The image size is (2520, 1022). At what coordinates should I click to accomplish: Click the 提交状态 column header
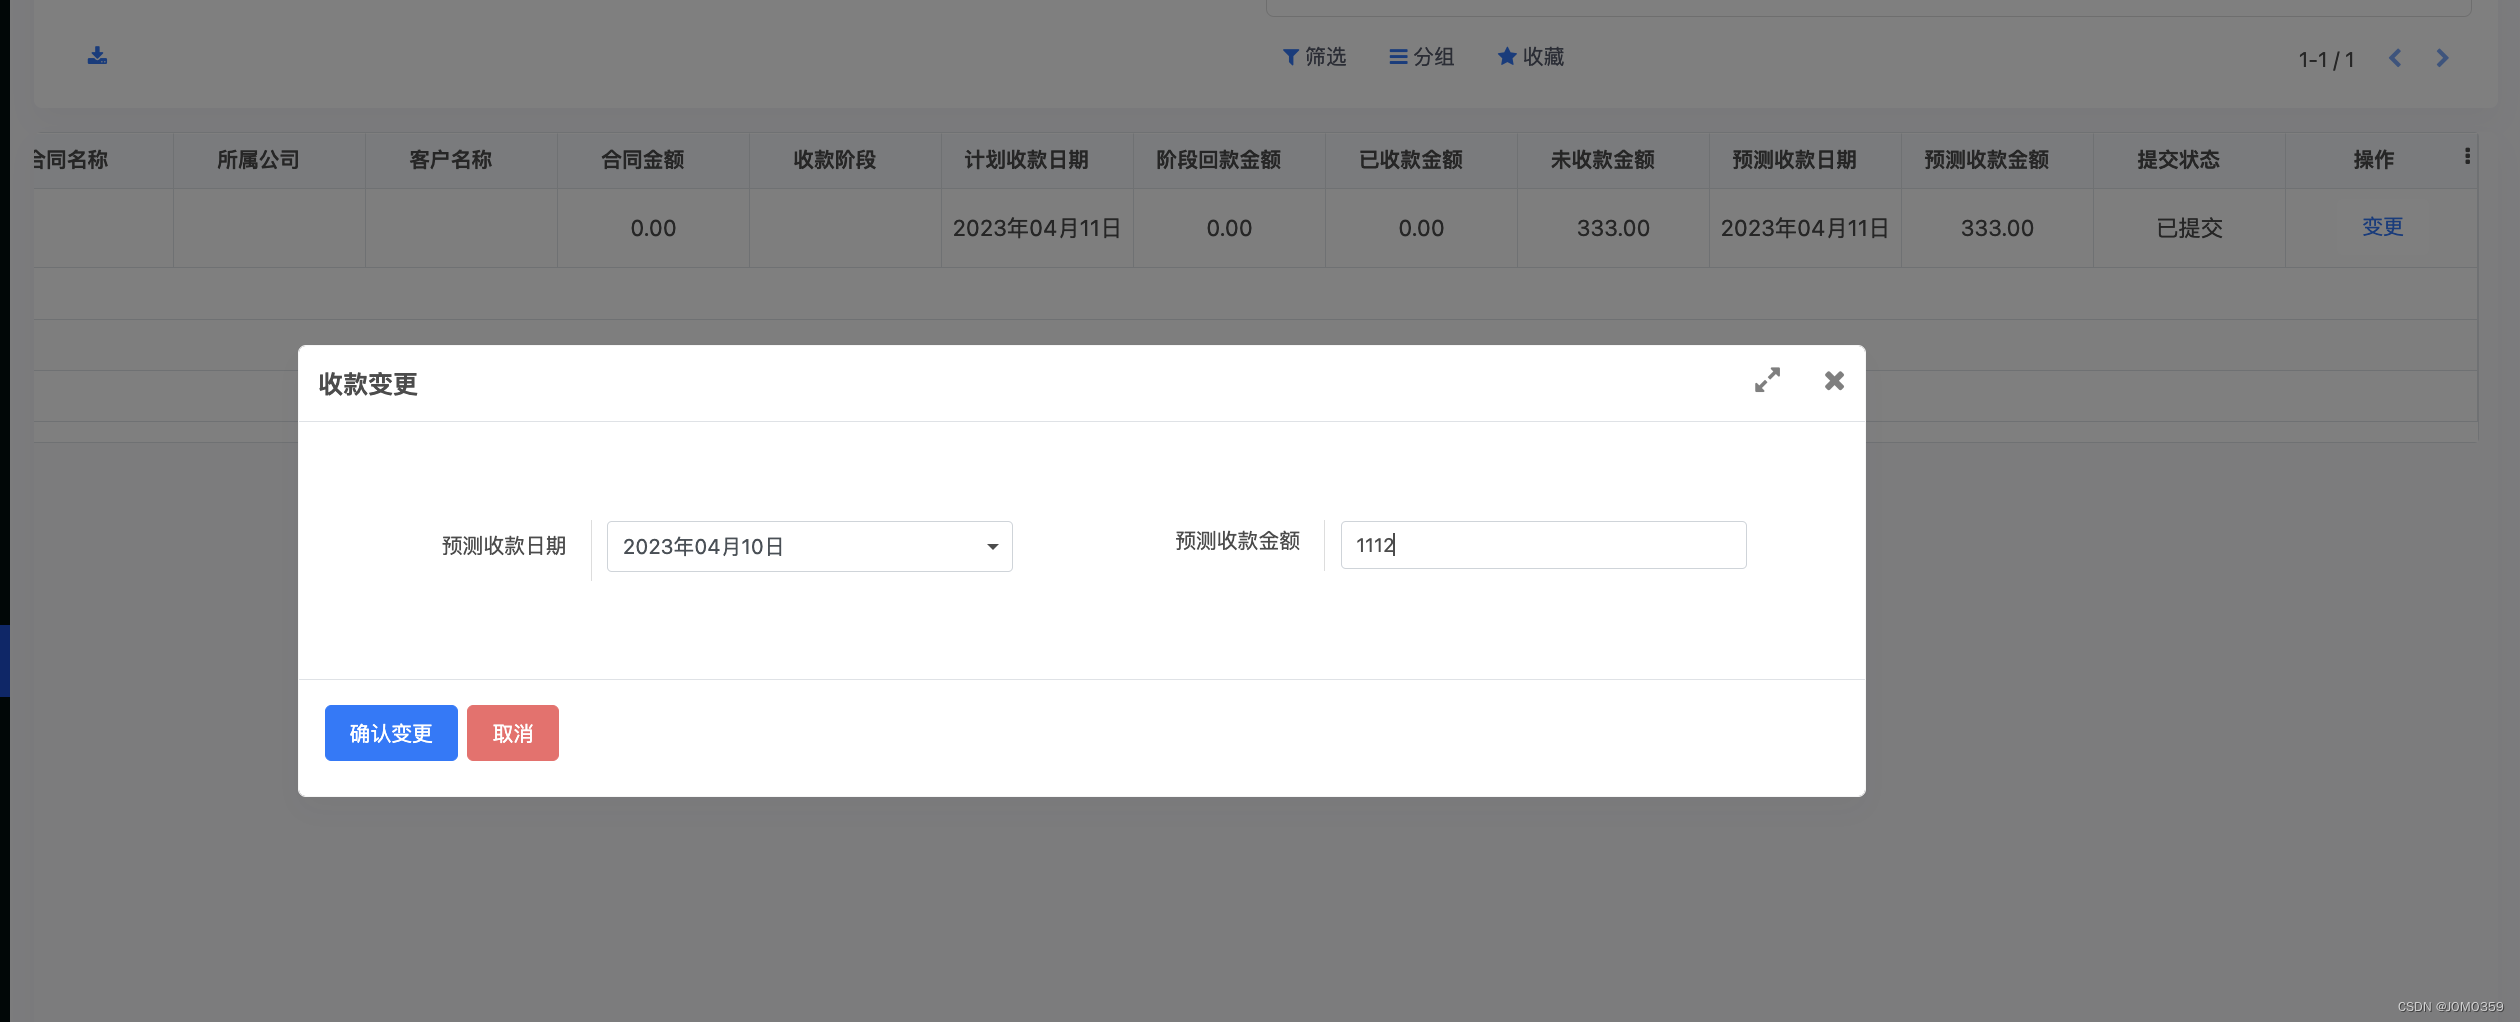2177,159
